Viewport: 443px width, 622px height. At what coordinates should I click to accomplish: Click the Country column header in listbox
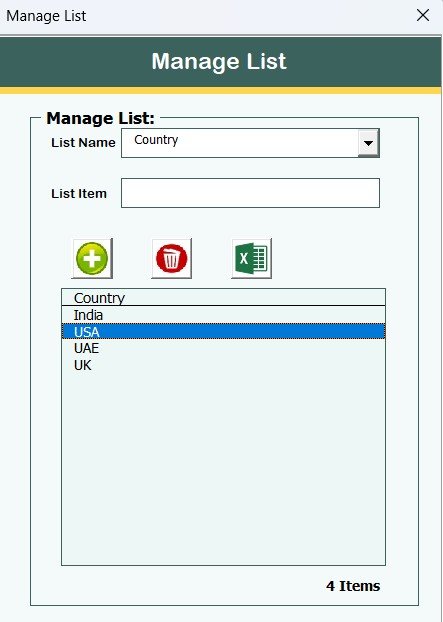tap(223, 298)
